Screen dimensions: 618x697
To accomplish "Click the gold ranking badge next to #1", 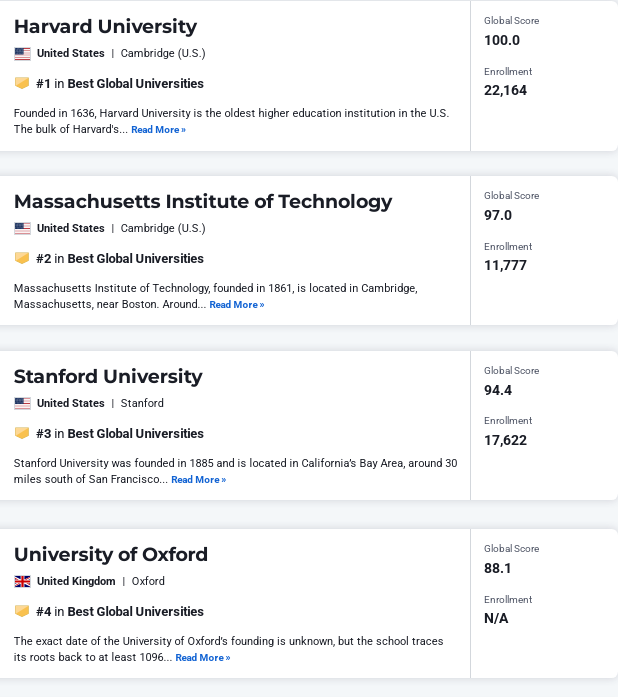I will click(x=22, y=83).
